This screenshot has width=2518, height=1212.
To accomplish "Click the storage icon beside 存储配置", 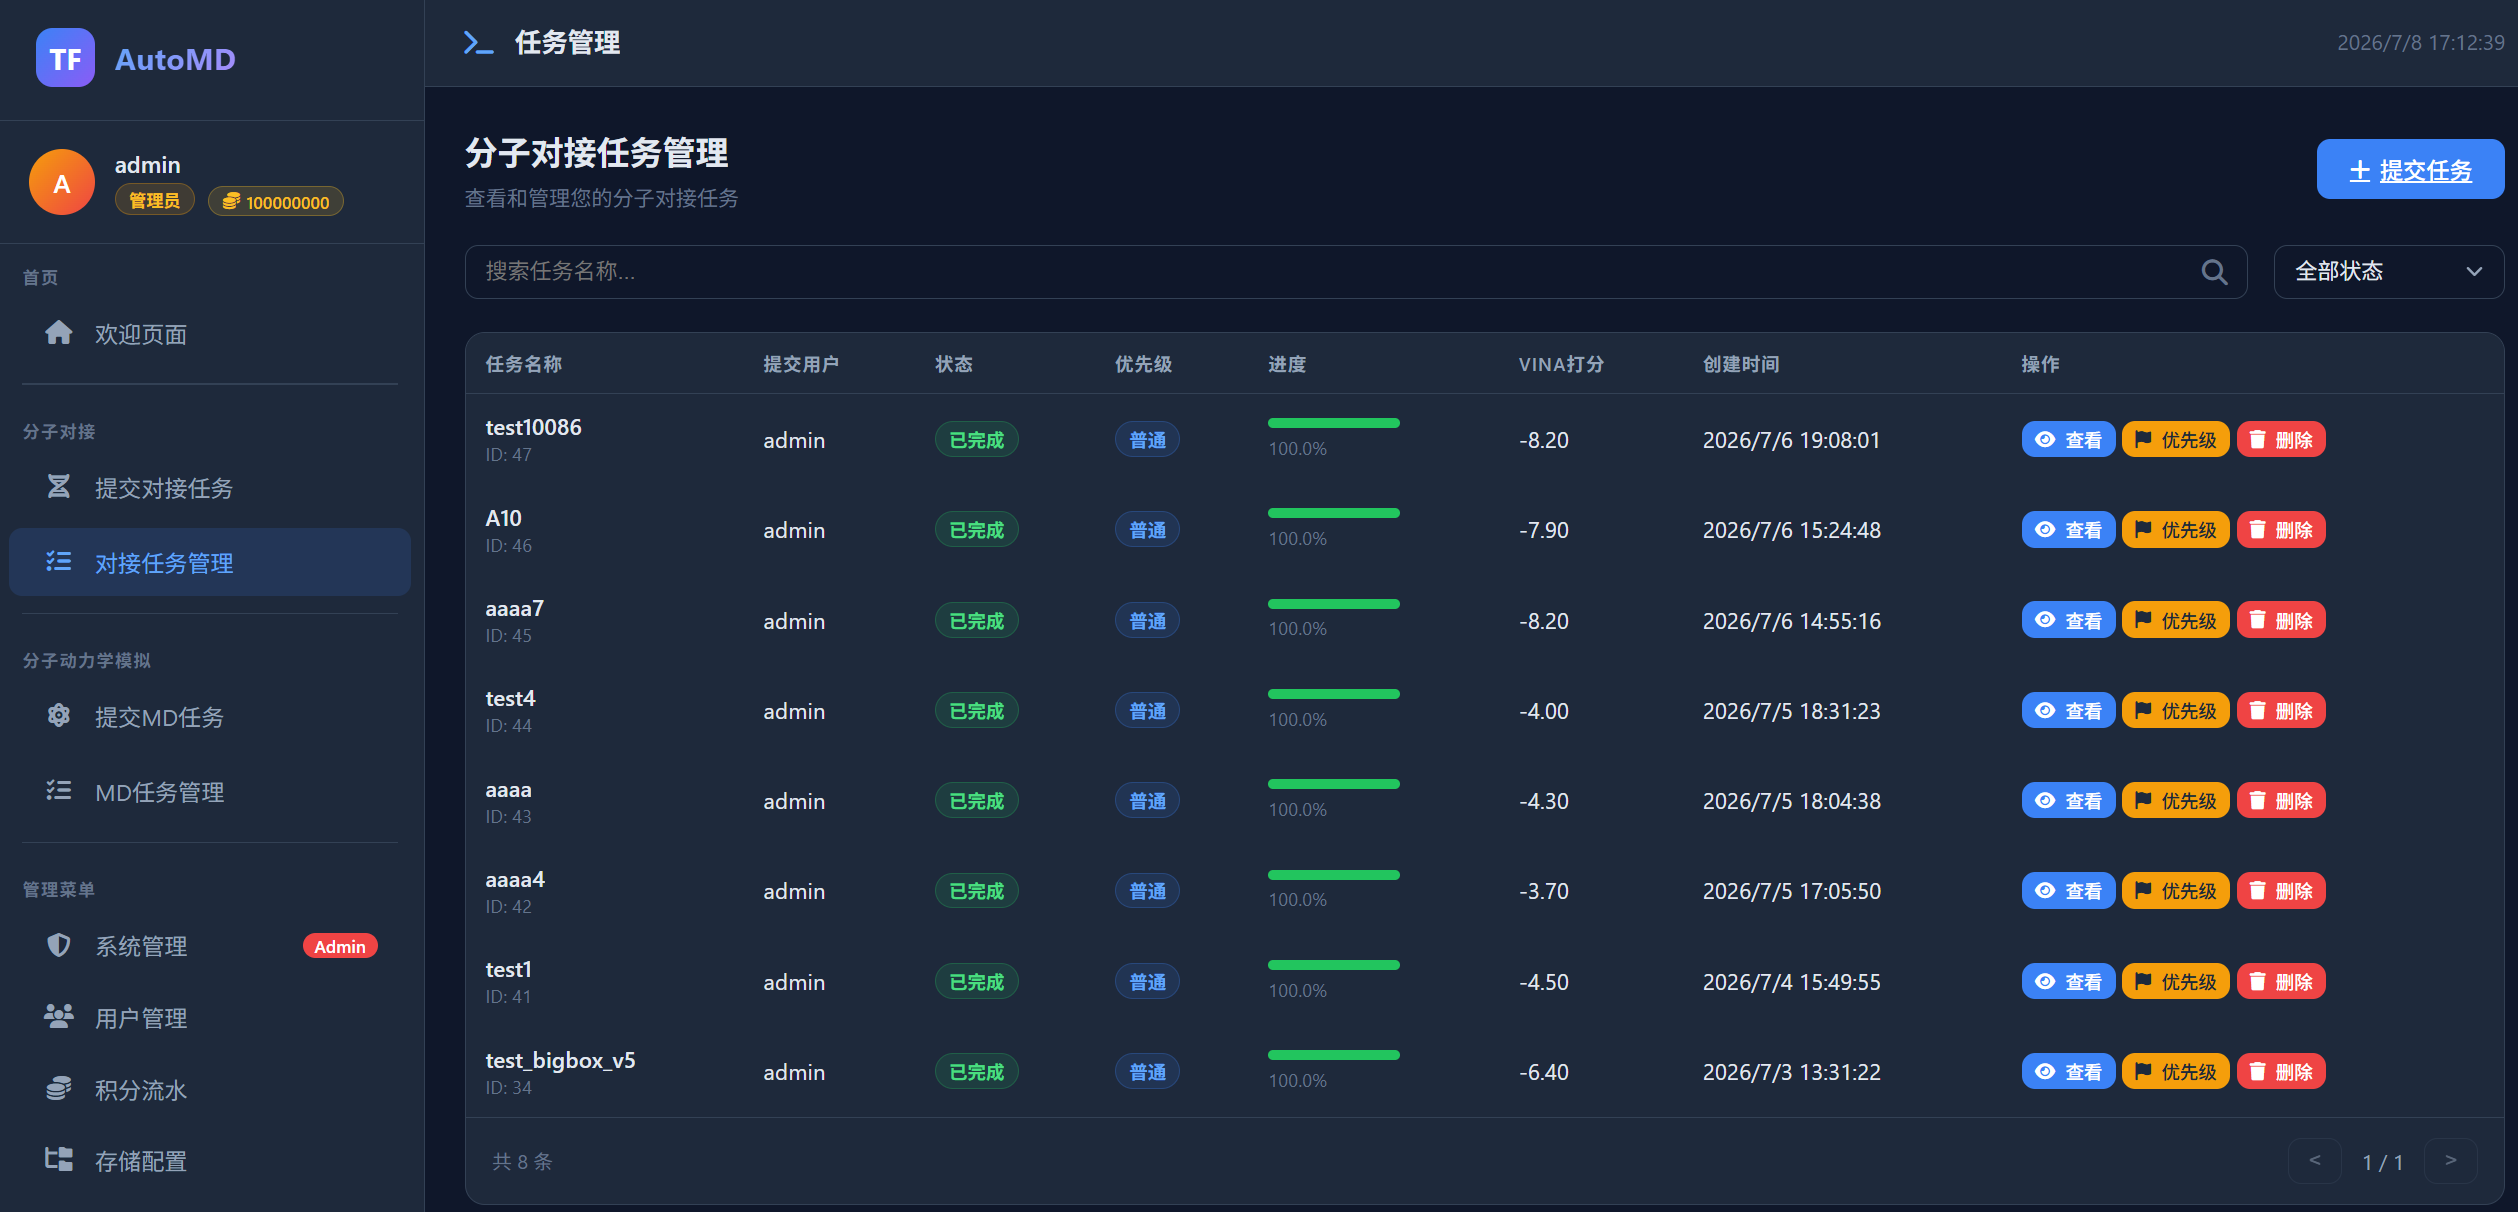I will pos(59,1159).
